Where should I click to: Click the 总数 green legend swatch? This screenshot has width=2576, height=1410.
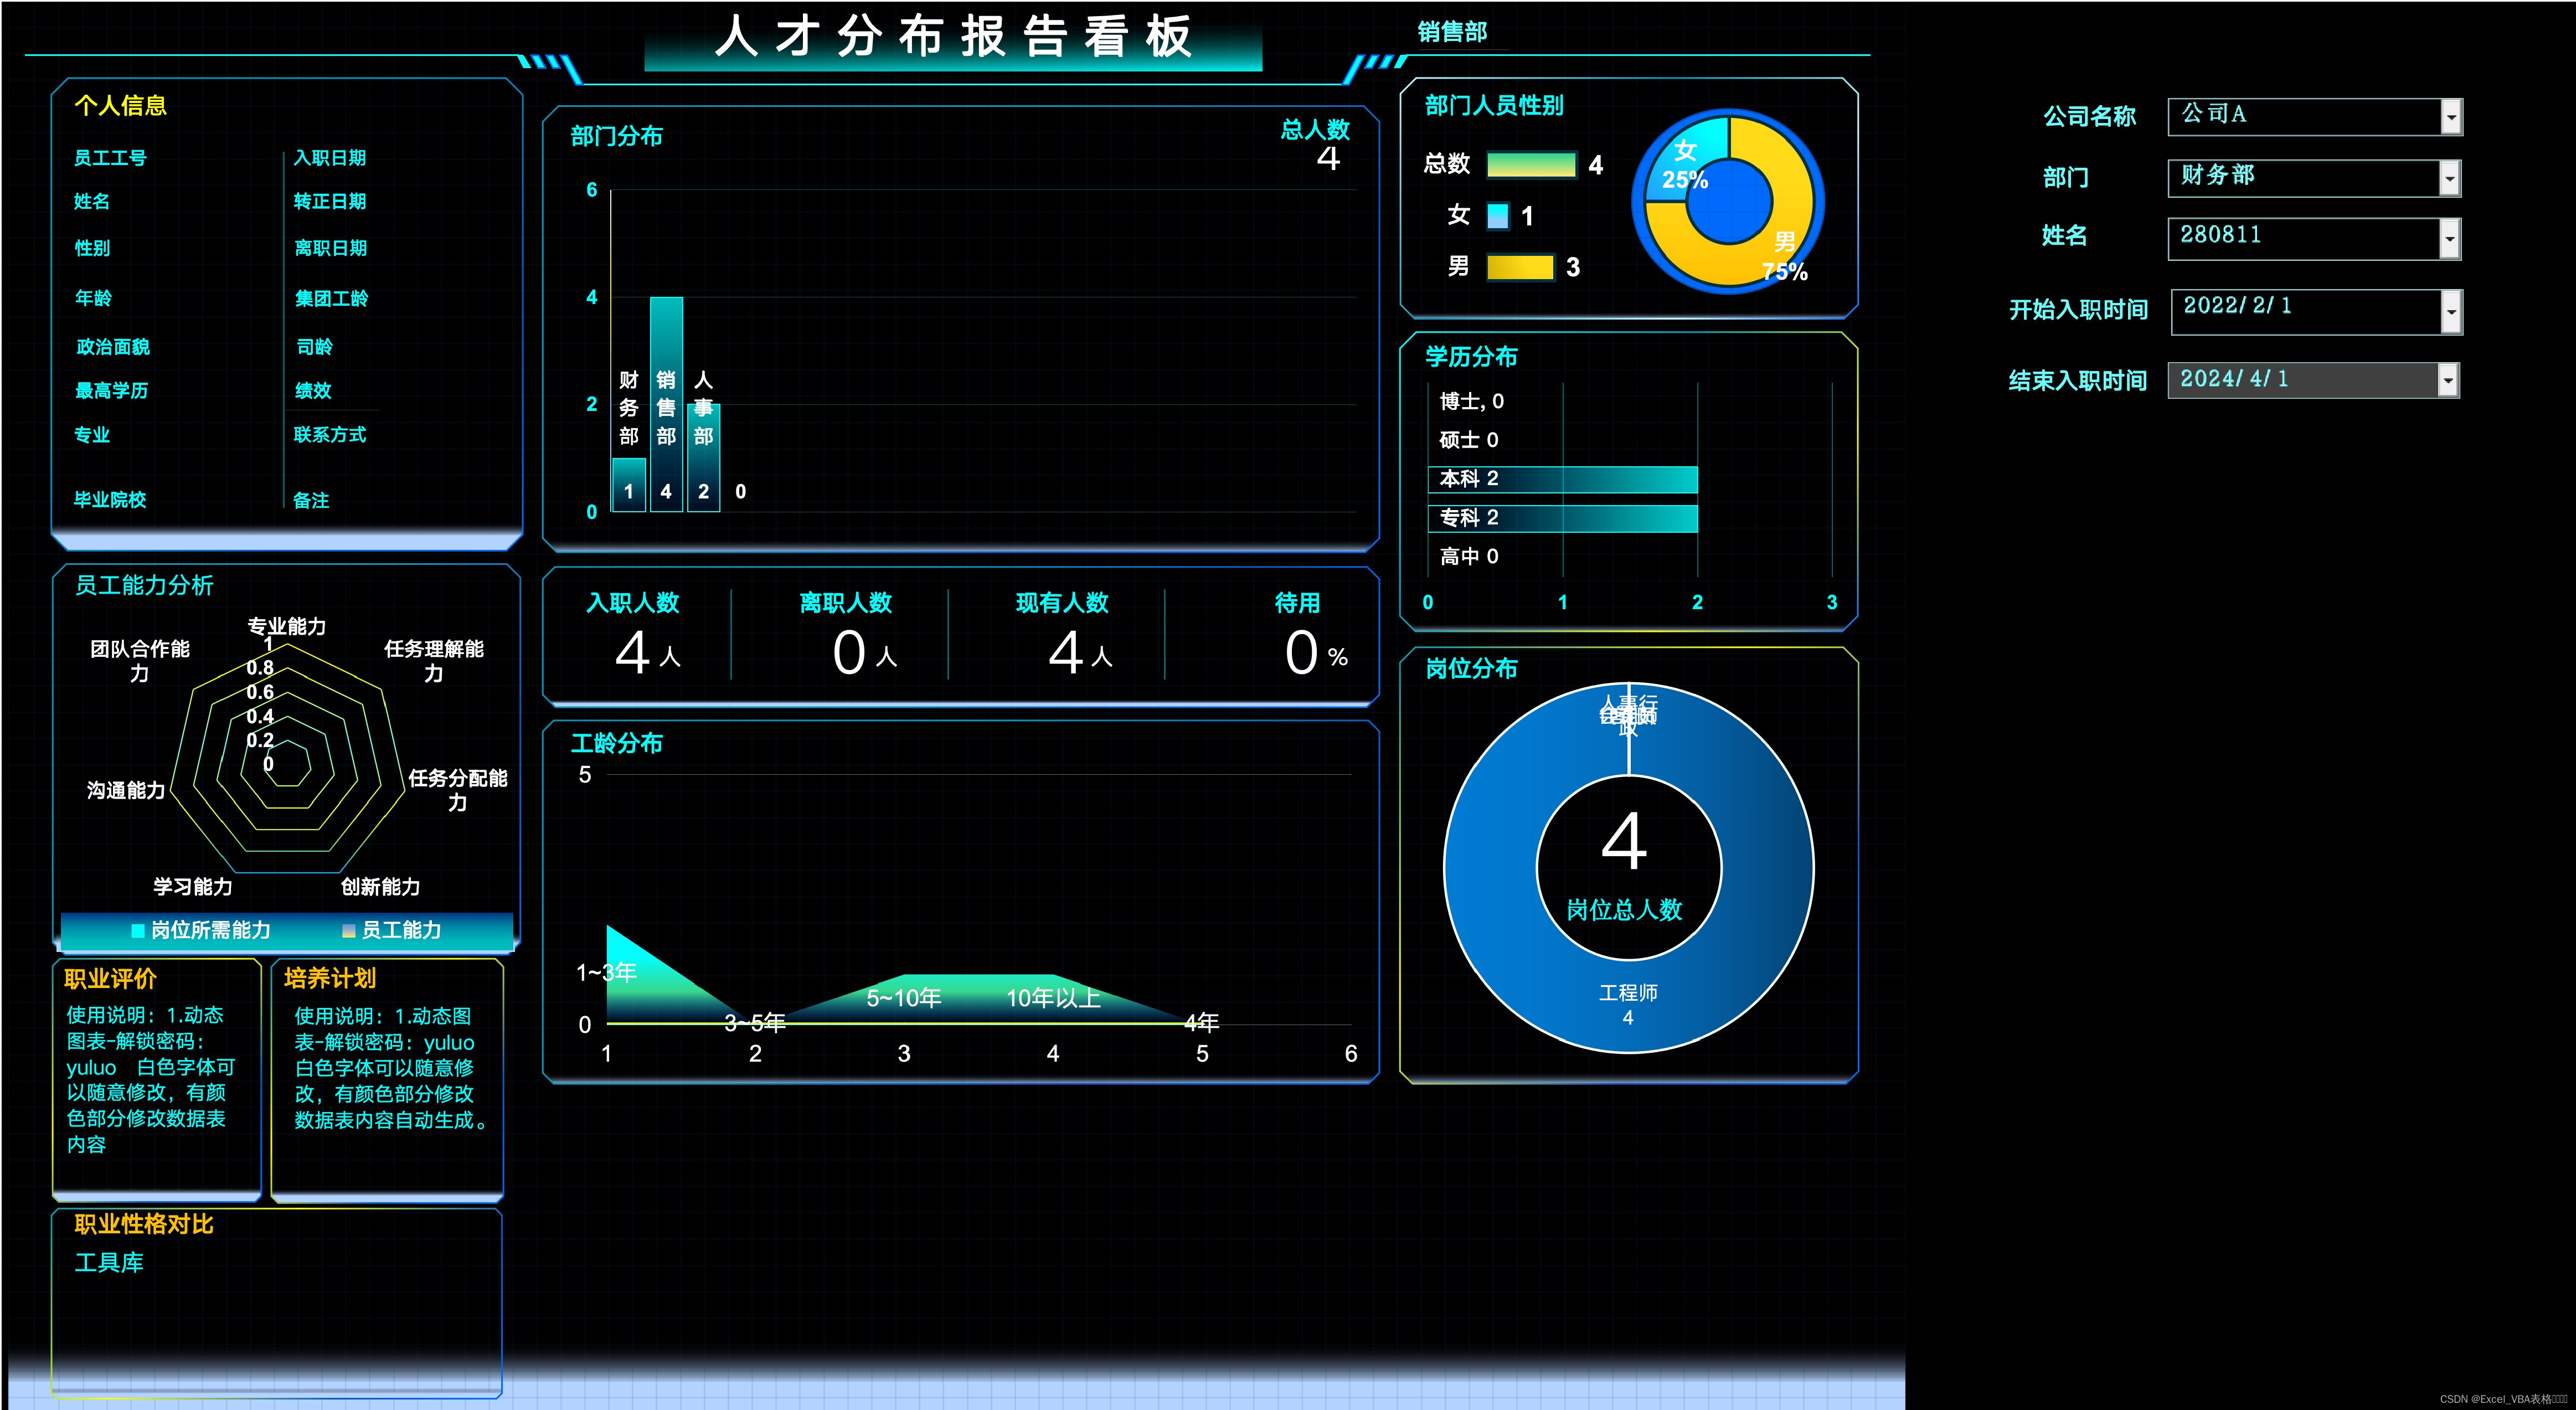coord(1531,164)
